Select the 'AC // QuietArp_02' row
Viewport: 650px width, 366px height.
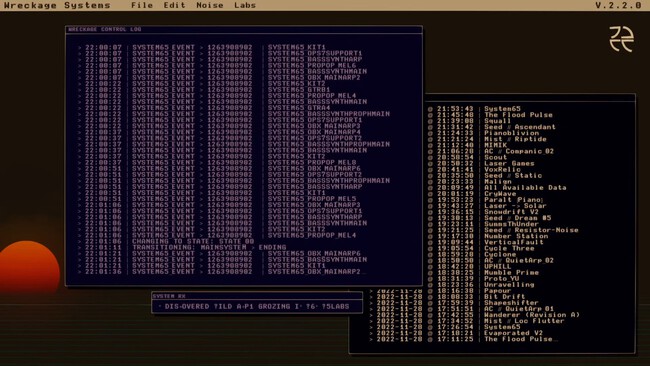tap(491, 260)
